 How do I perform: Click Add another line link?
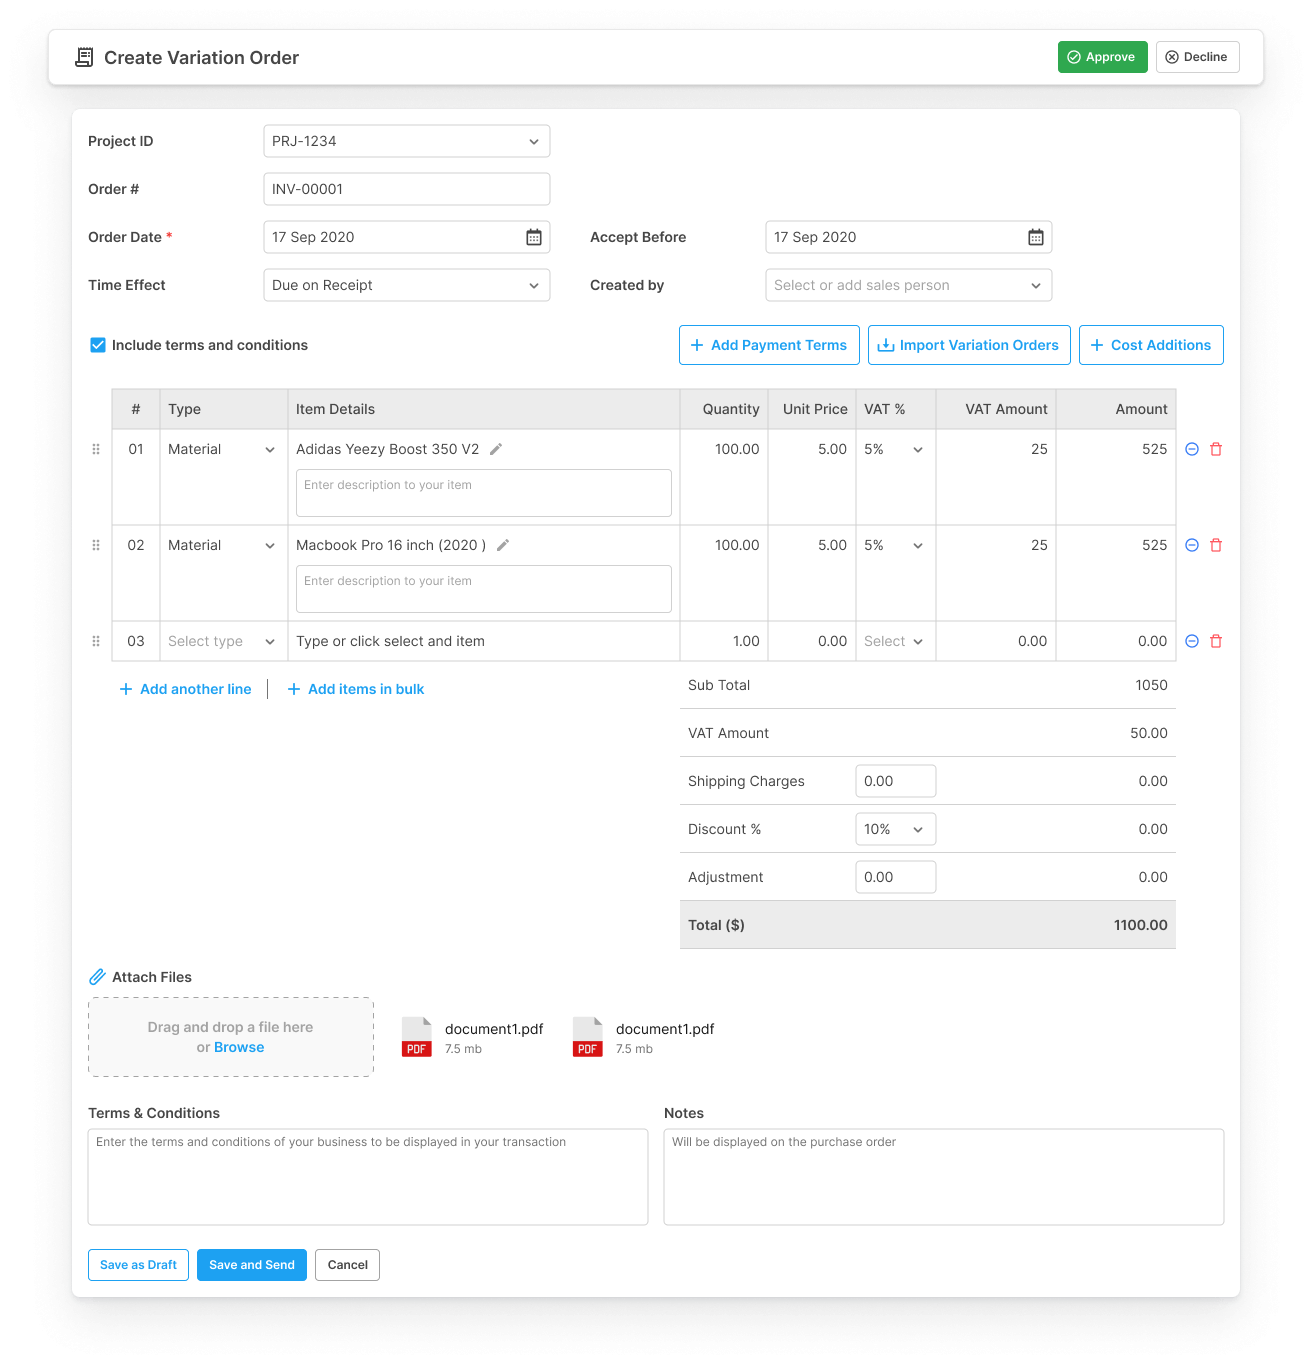186,689
